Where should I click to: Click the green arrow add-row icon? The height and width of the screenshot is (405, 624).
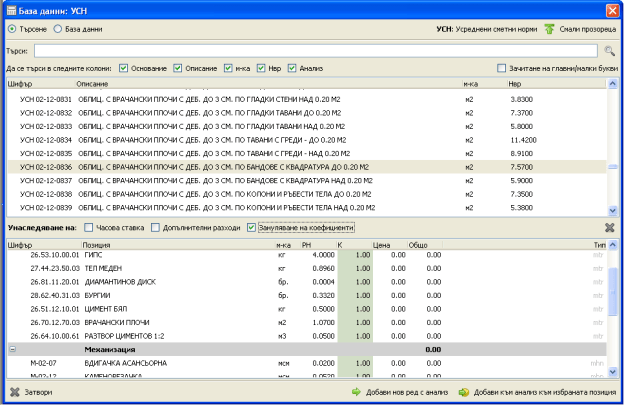pos(356,393)
